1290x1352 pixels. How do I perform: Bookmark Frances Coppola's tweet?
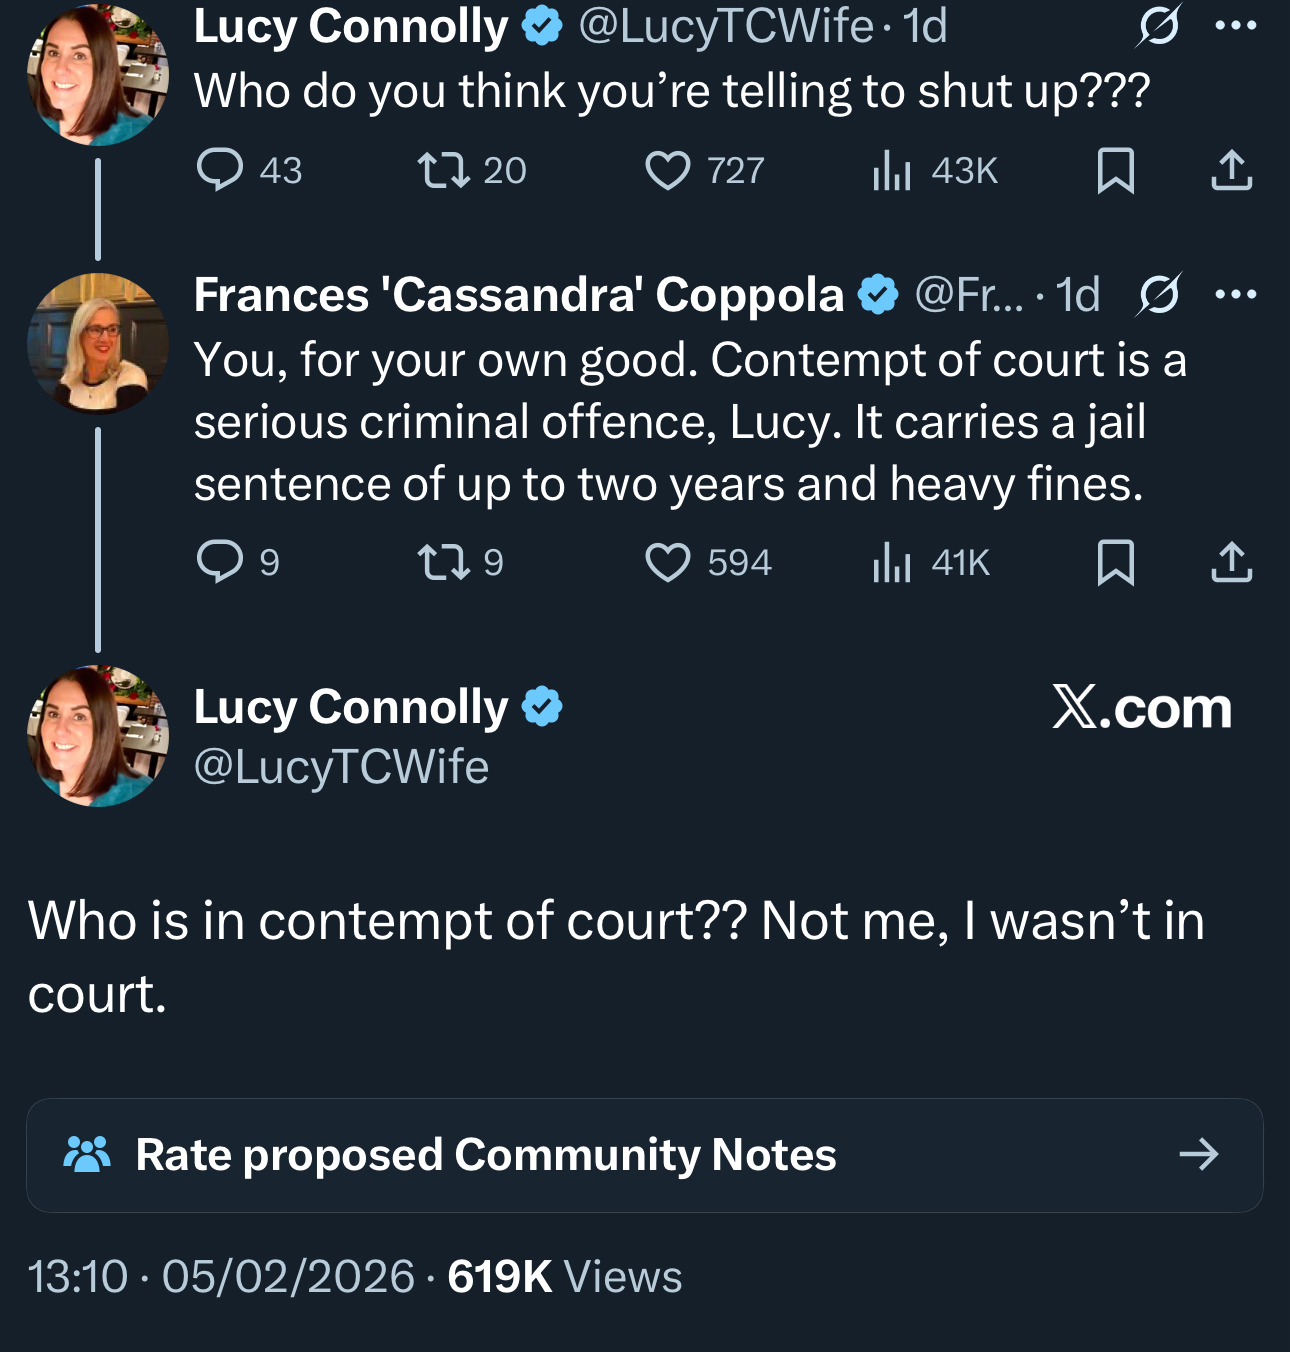[1115, 562]
